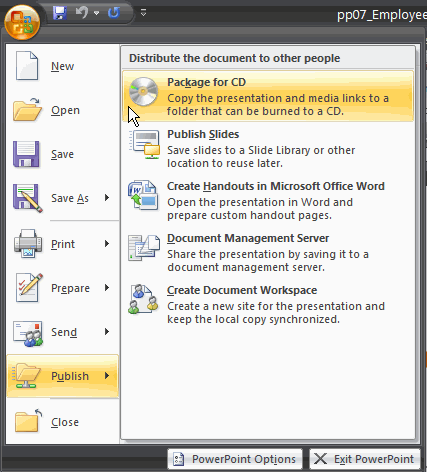Click the Save As floppy with pencil icon

pyautogui.click(x=28, y=198)
